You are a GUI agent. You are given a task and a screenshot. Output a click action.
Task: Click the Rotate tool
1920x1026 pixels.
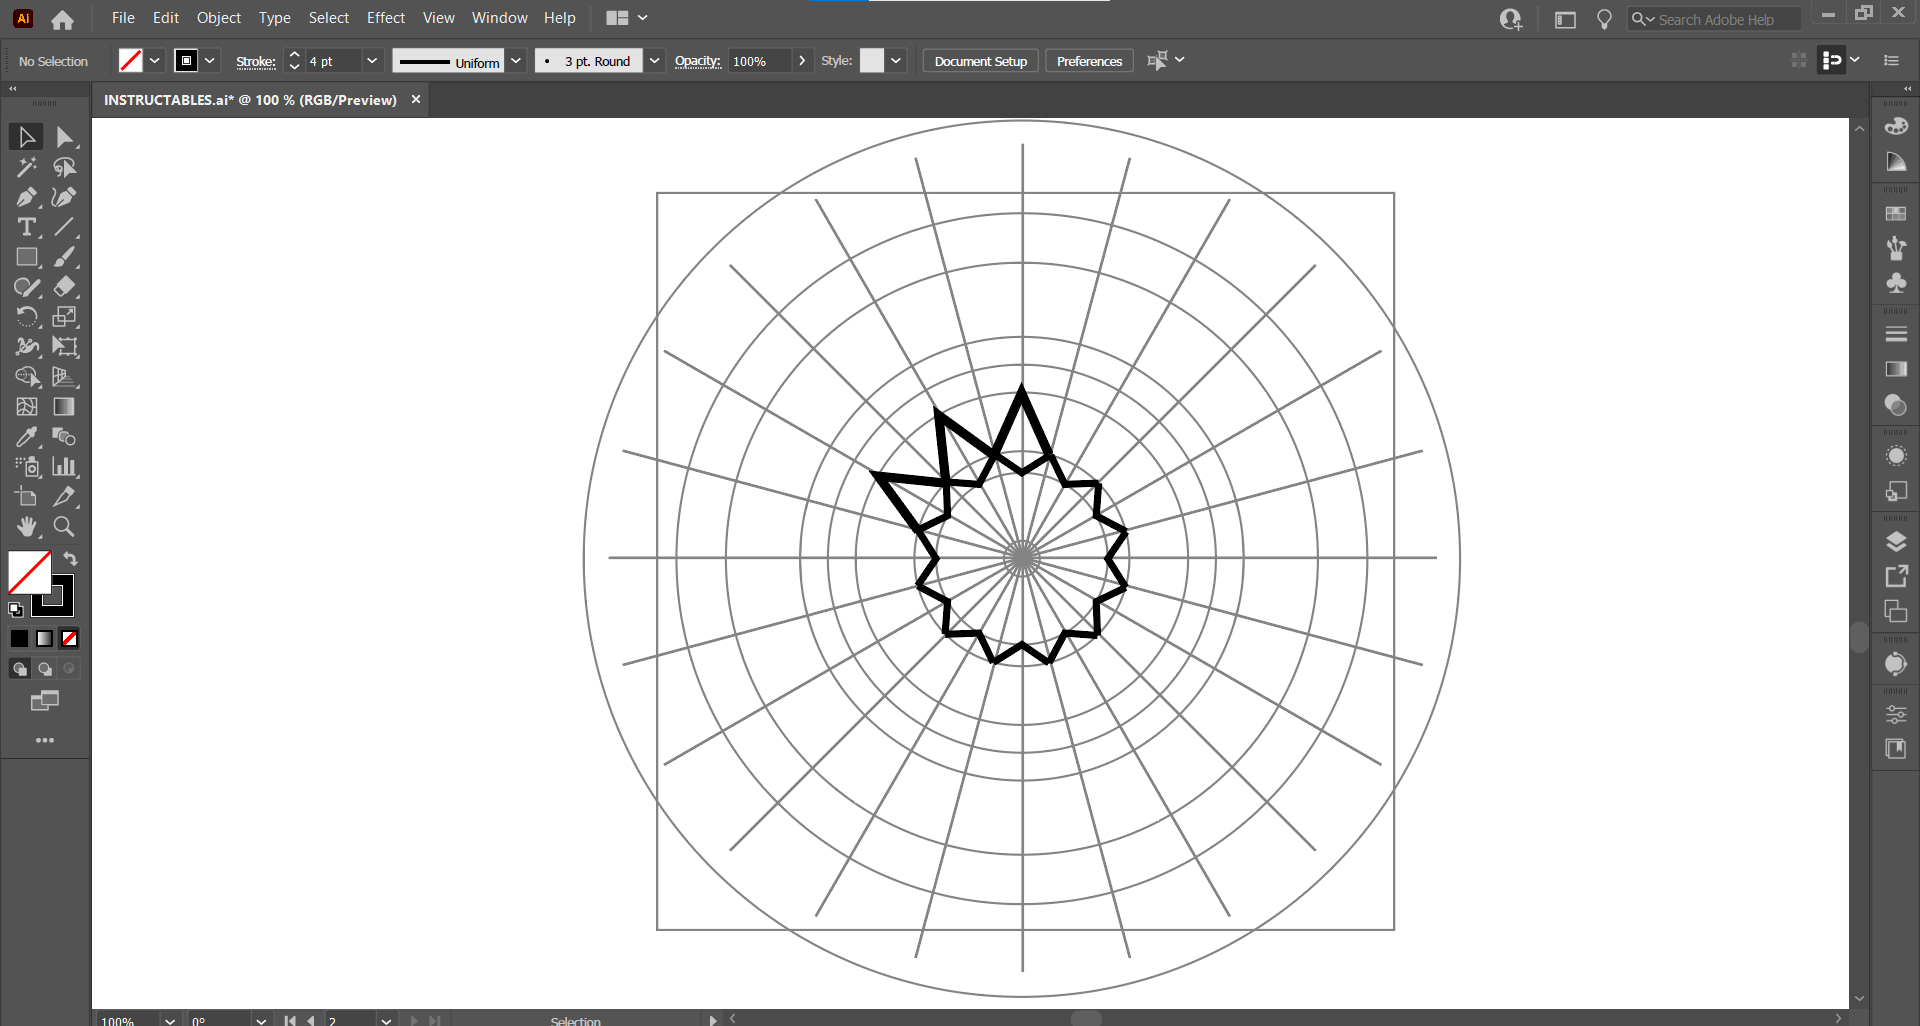coord(26,317)
